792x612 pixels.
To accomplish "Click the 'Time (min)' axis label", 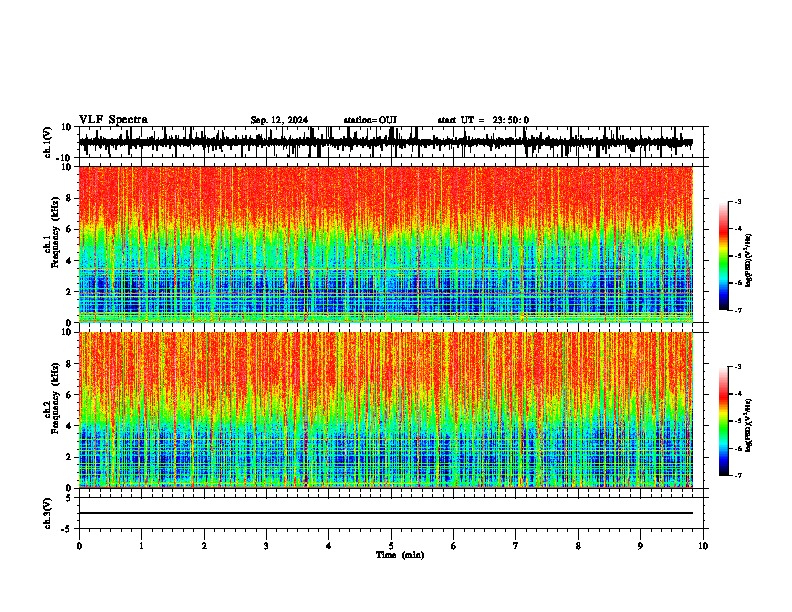I will 400,555.
